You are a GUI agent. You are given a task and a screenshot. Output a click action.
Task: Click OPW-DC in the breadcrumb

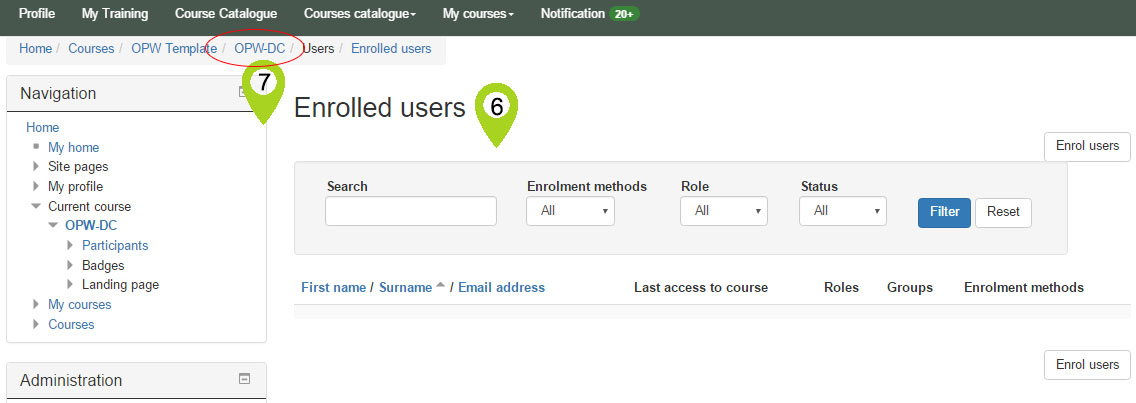259,48
